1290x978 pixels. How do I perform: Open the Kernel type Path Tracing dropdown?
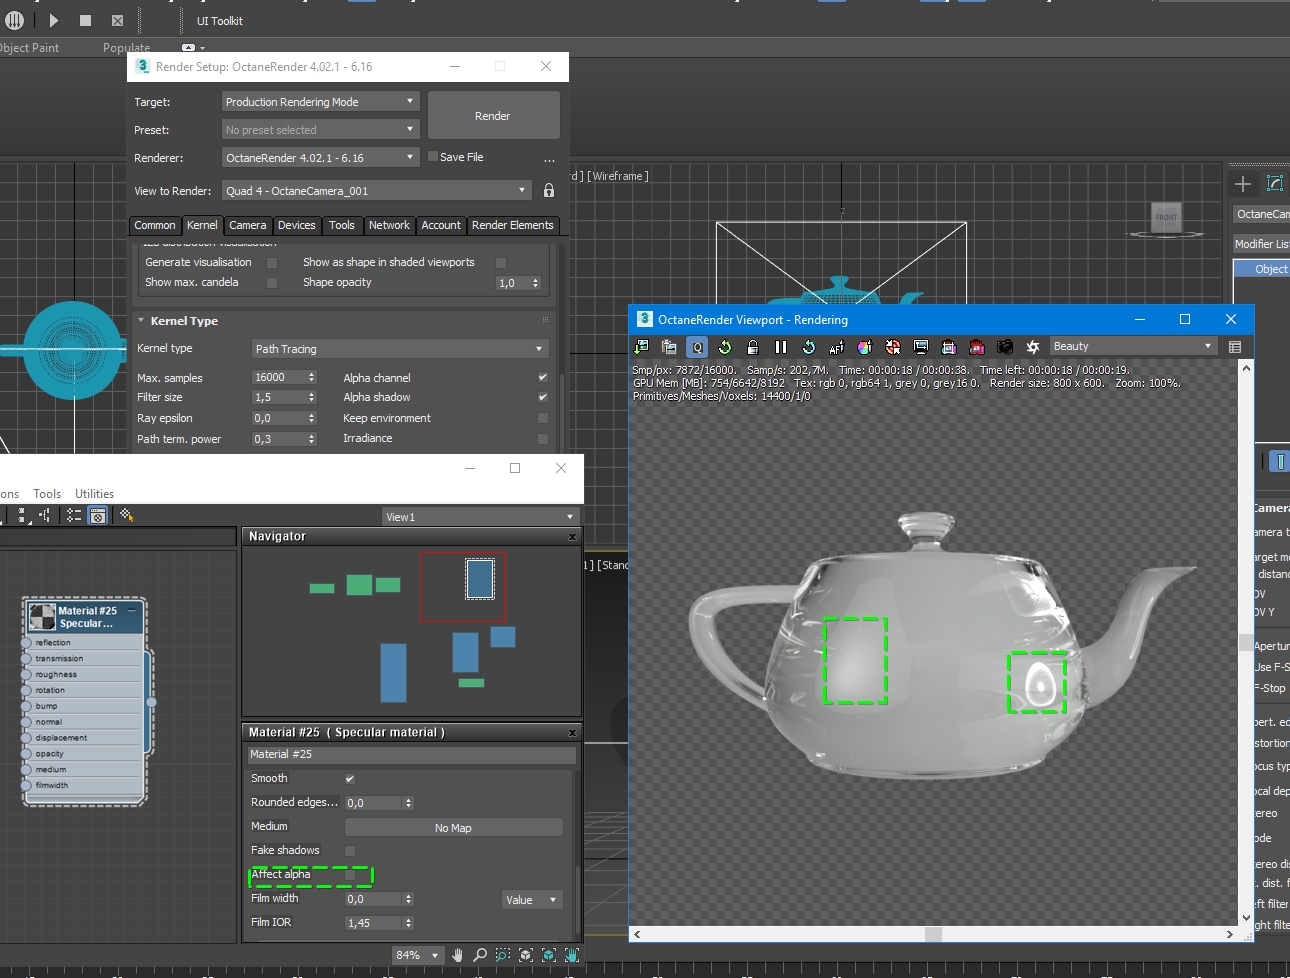pos(399,349)
